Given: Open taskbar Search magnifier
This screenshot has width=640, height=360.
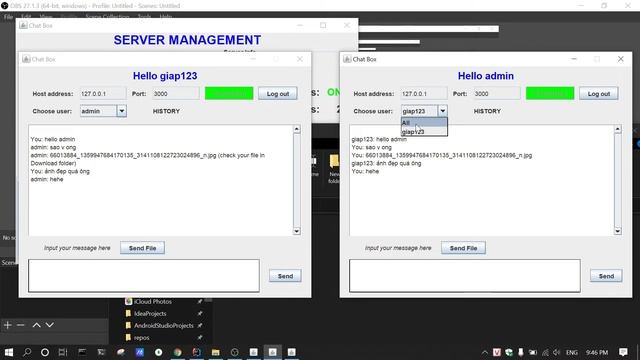Looking at the screenshot, I should [27, 352].
